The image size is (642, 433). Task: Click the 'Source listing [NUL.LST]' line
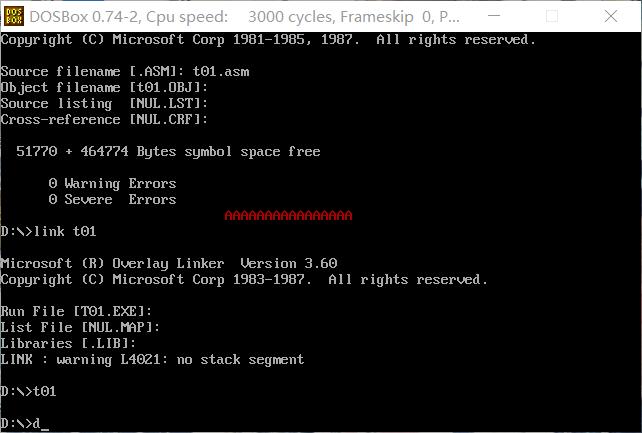click(x=104, y=104)
